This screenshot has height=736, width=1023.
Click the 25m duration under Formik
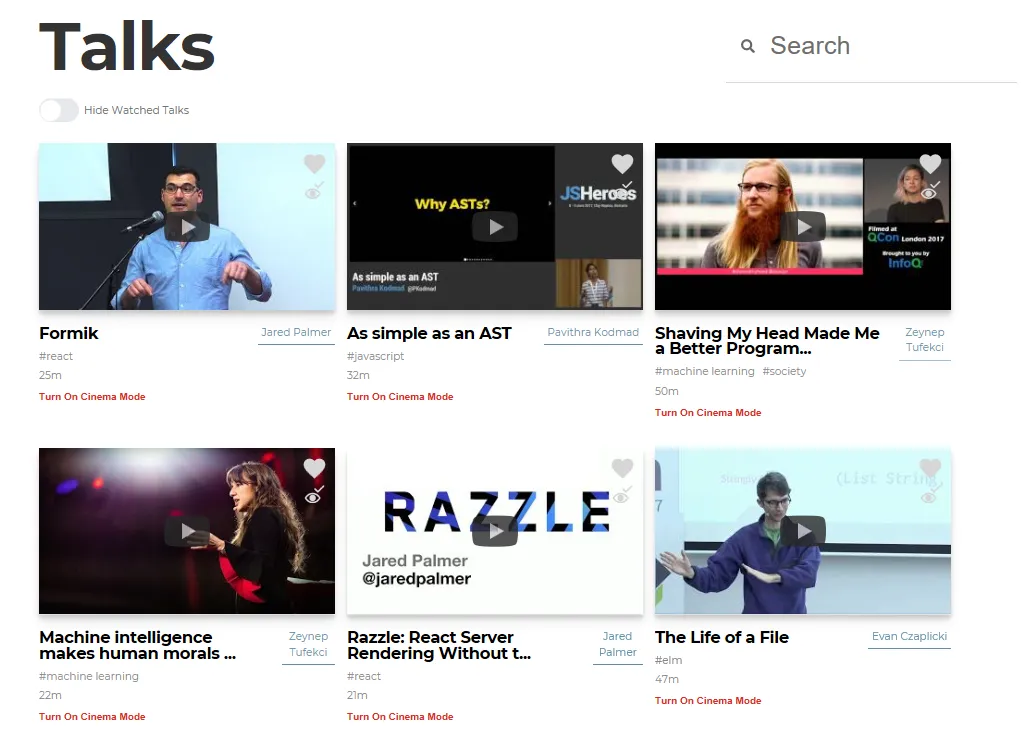[50, 375]
